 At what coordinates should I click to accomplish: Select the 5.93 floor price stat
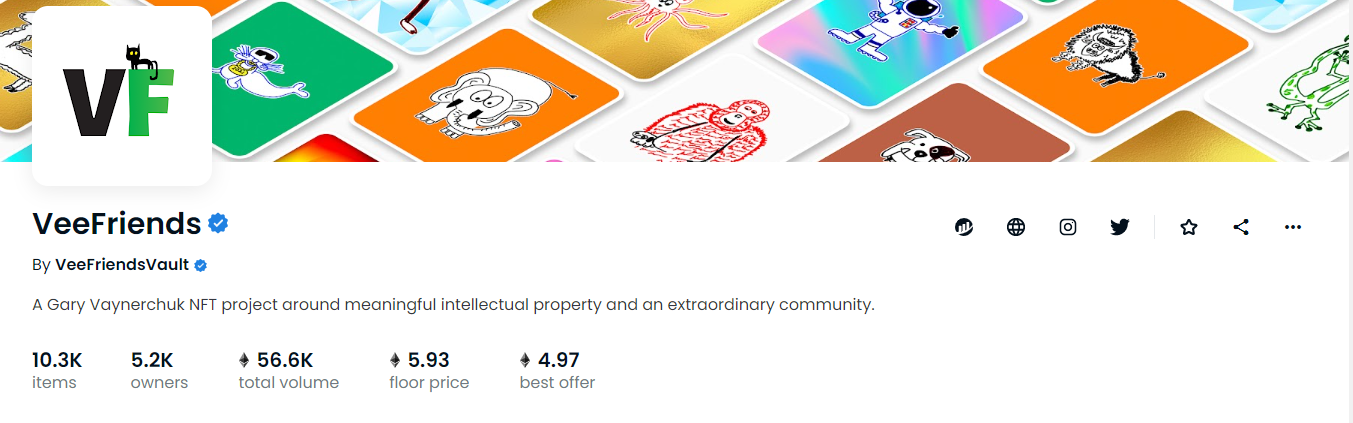click(429, 370)
